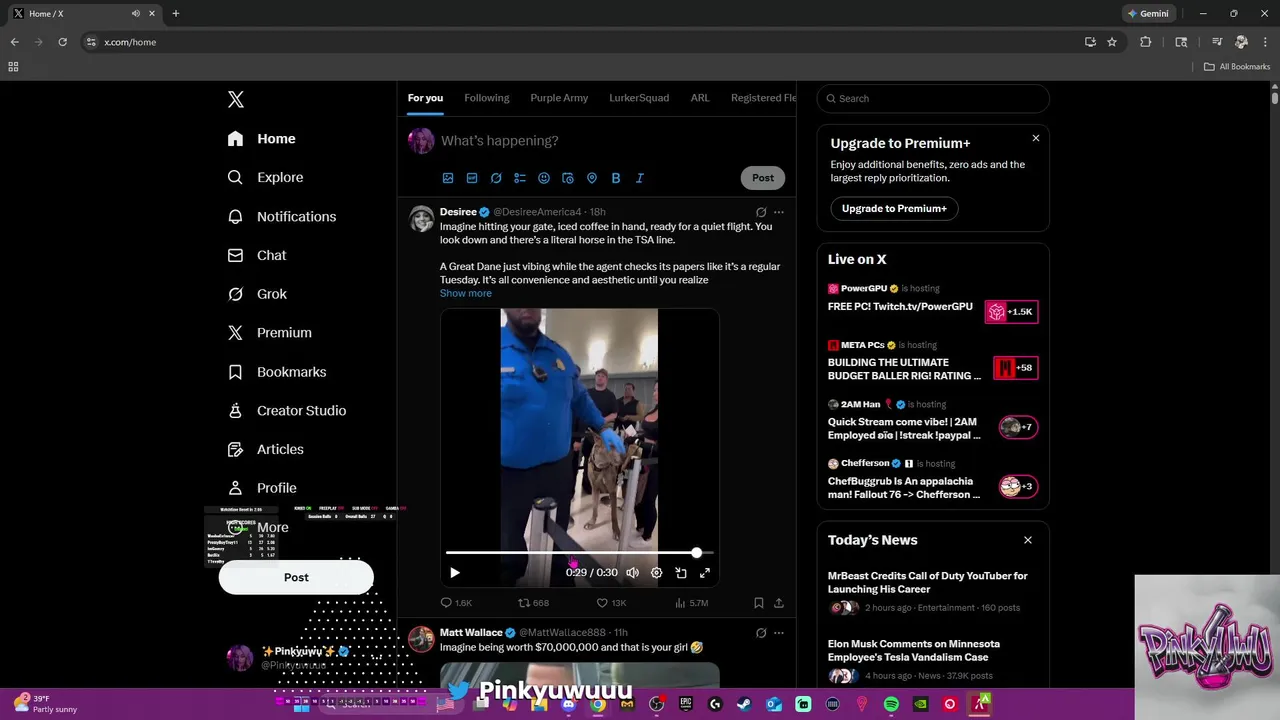The height and width of the screenshot is (720, 1280).
Task: Share Desiree's post
Action: pos(779,603)
